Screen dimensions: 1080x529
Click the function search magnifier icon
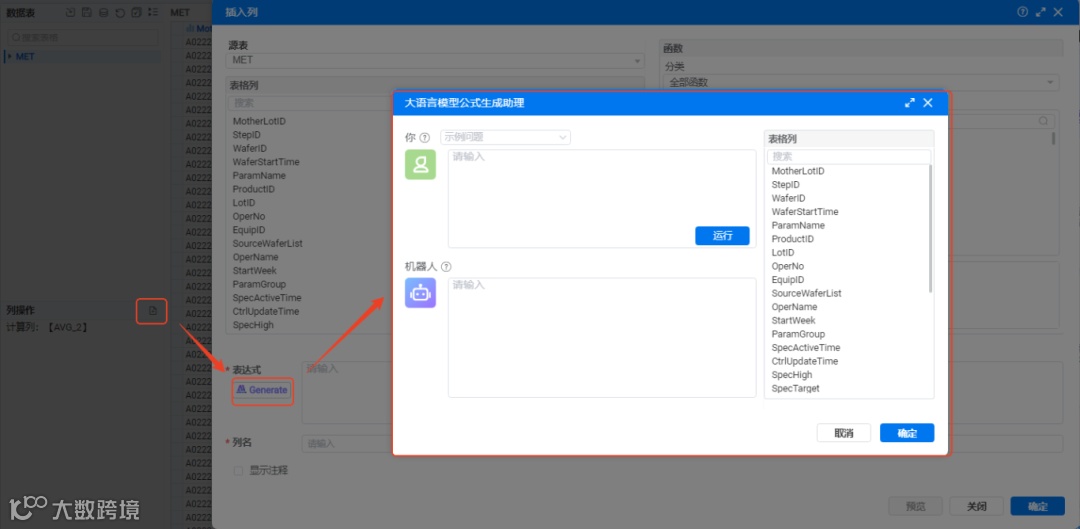coord(1044,121)
